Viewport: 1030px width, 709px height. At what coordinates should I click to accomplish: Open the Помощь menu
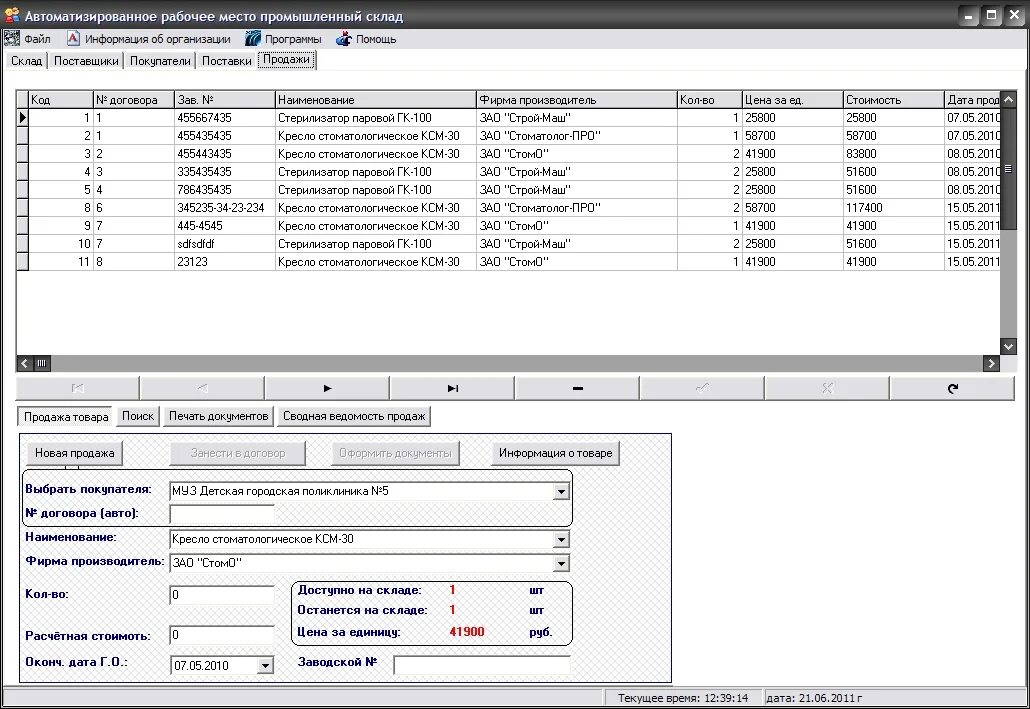[x=376, y=39]
